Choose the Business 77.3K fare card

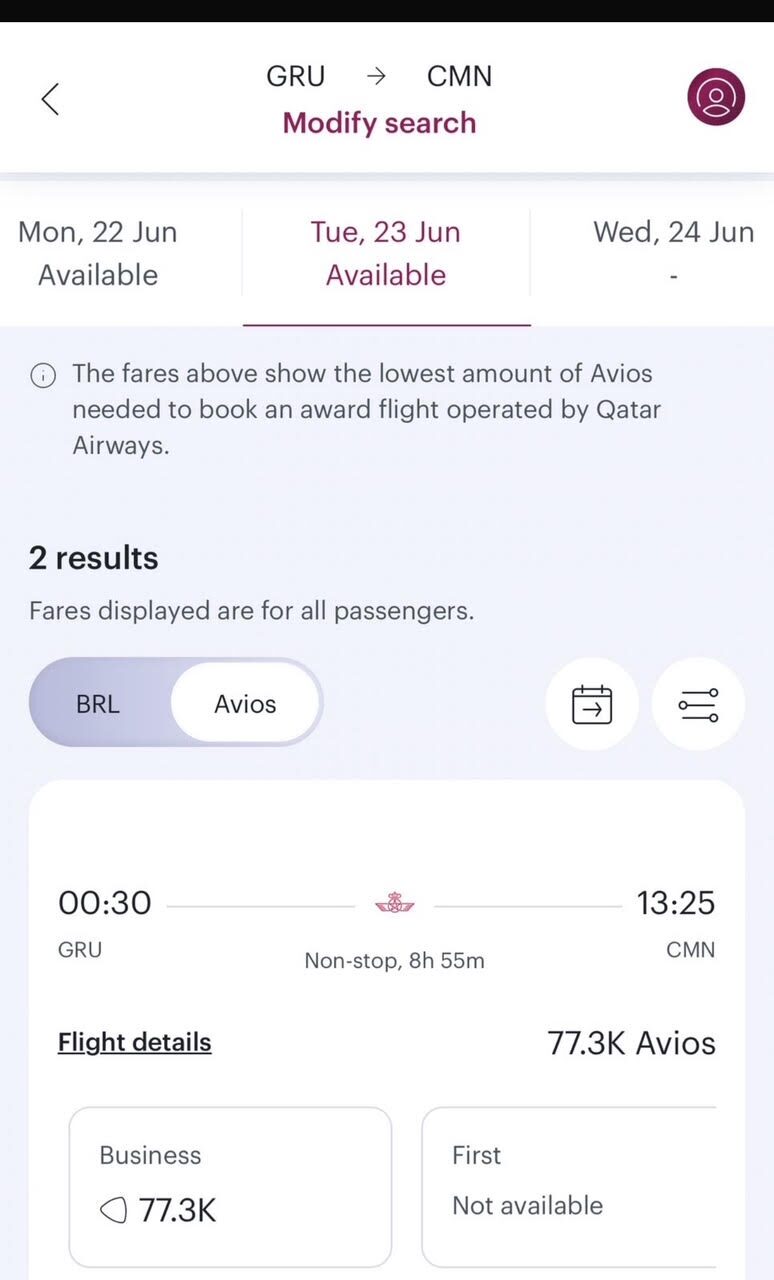tap(230, 1186)
